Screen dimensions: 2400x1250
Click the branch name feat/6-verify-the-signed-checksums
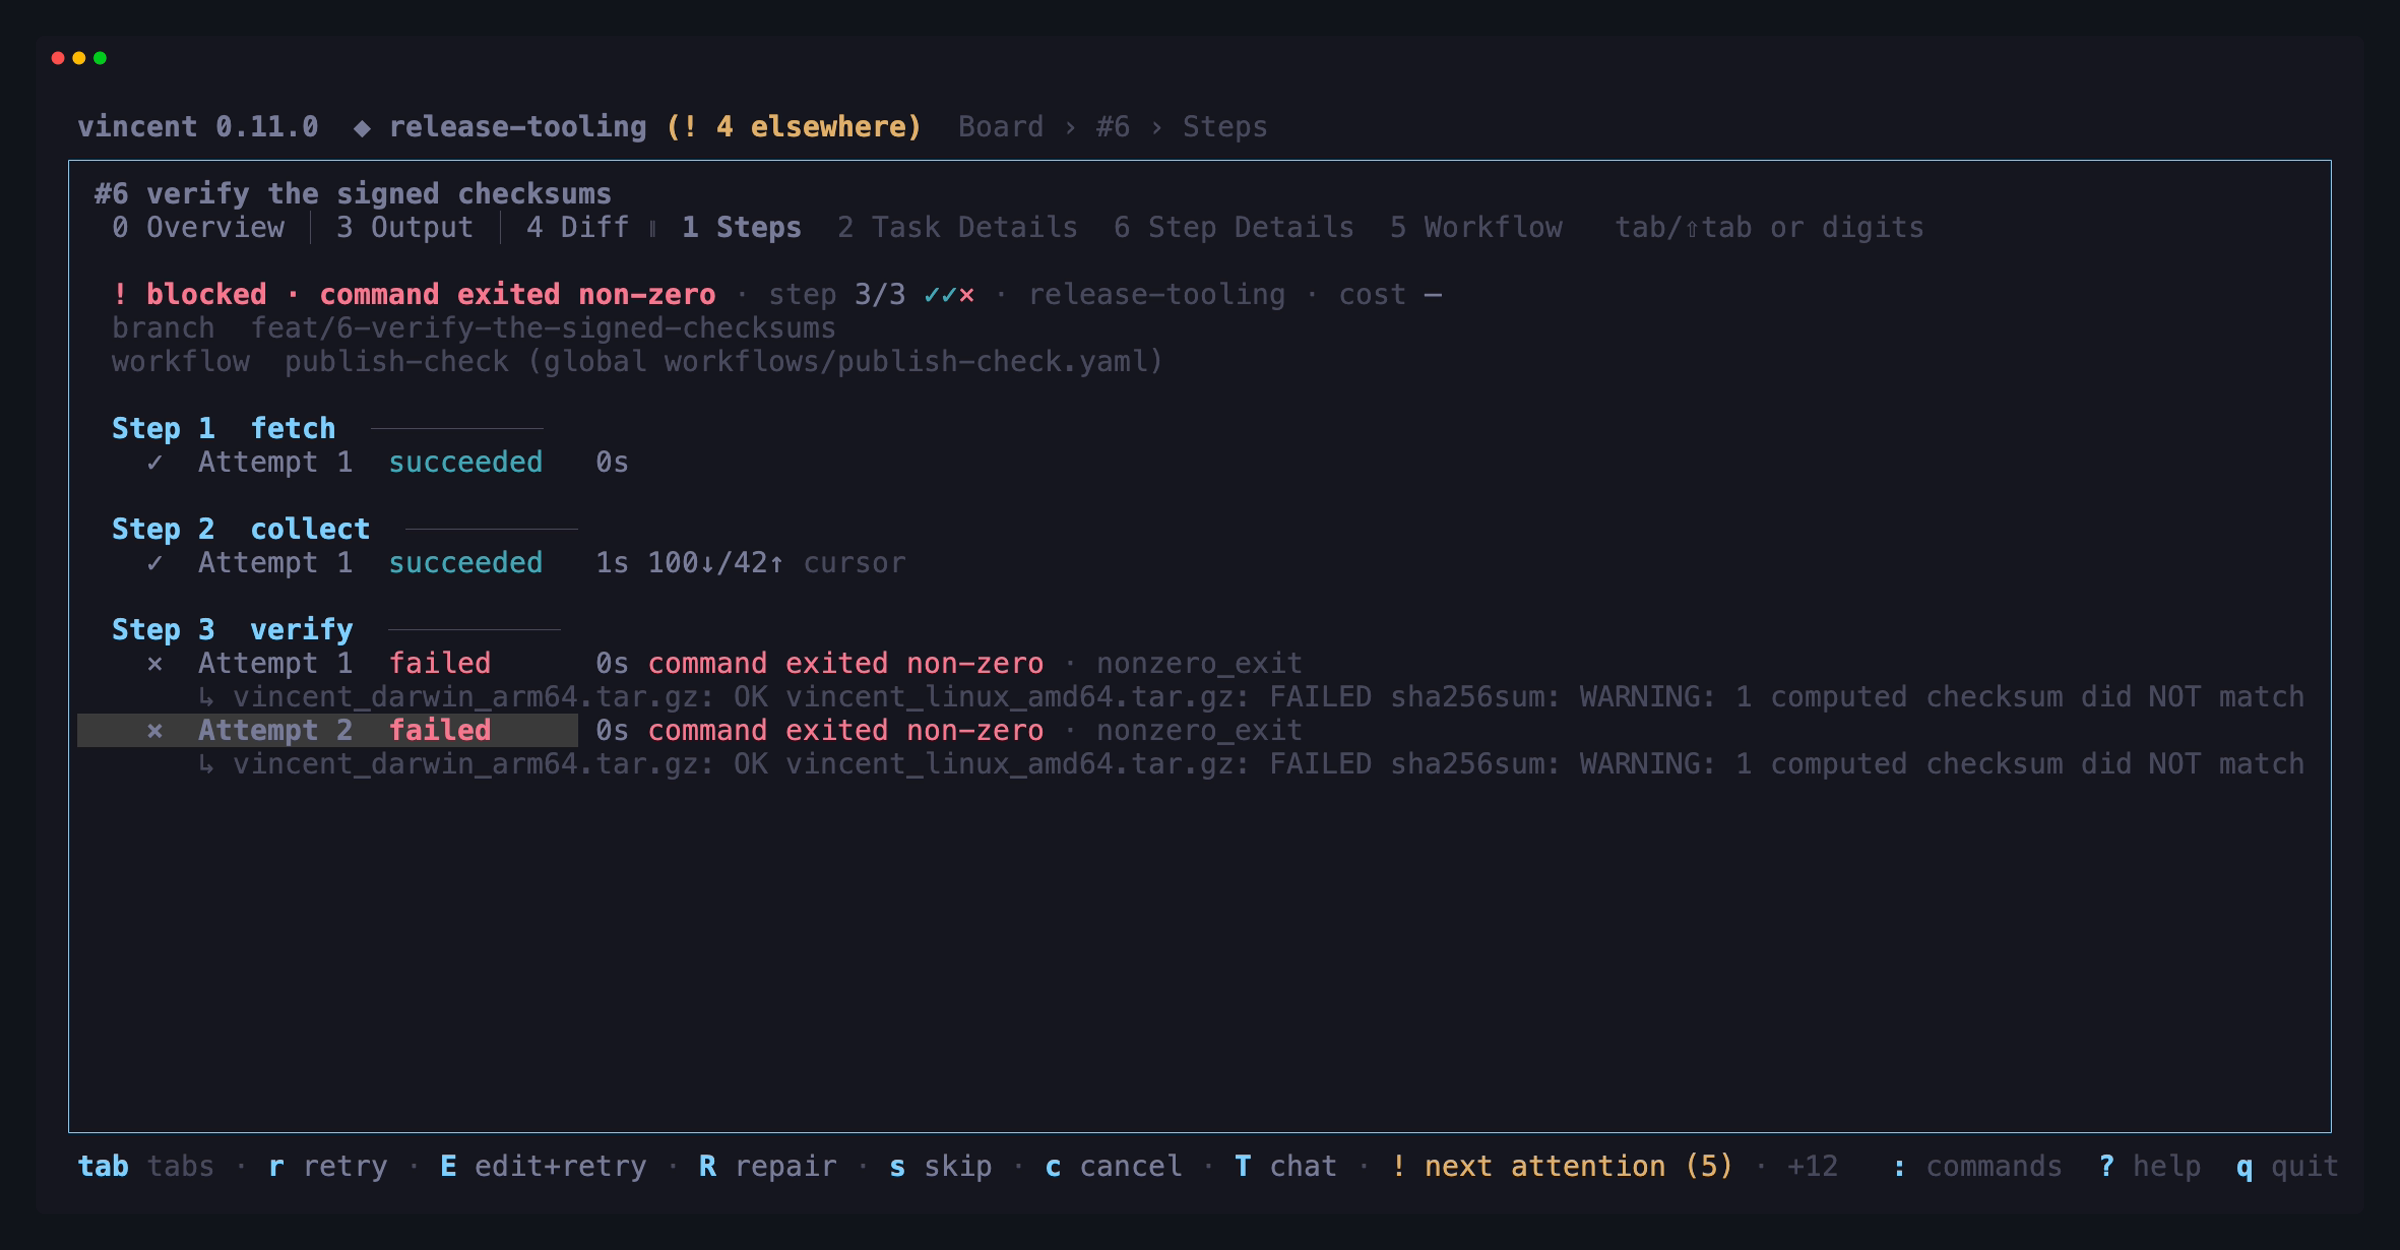542,329
